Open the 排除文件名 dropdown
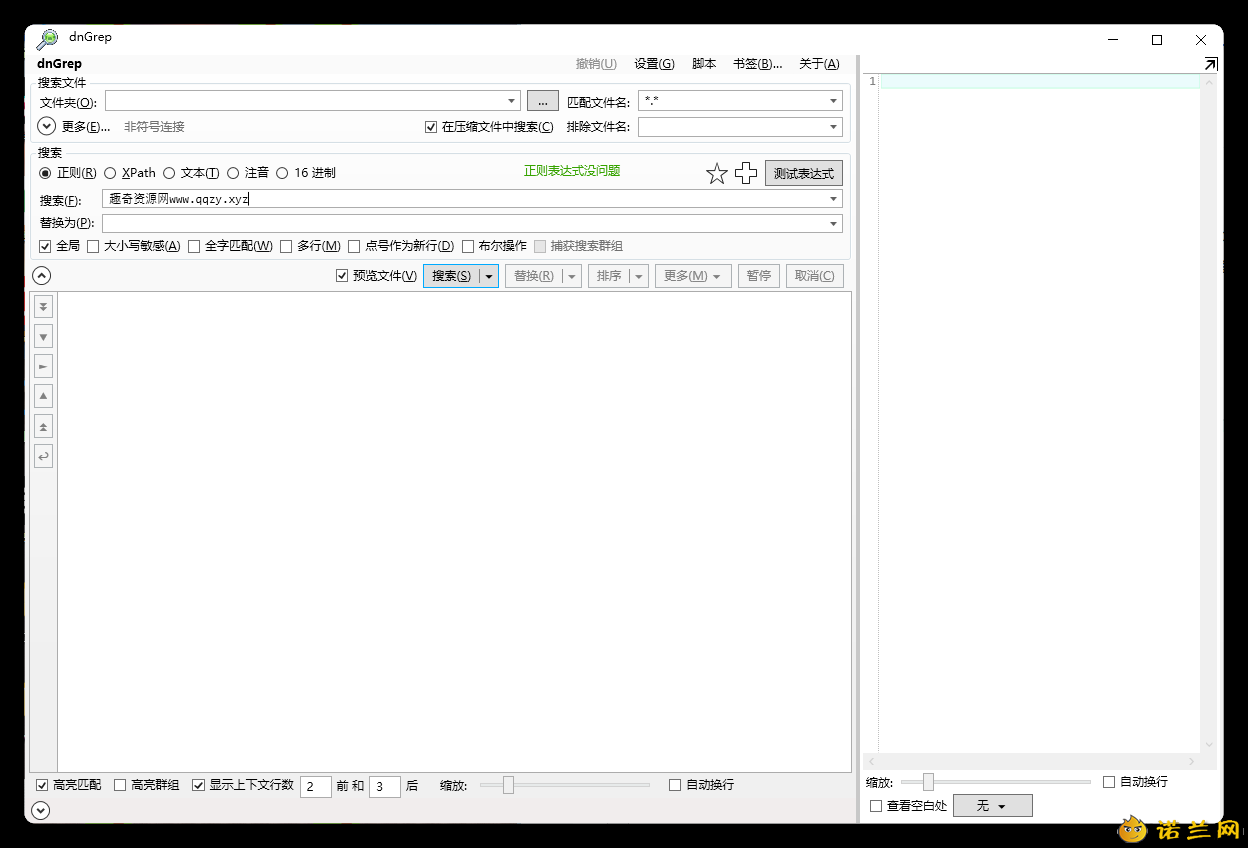The width and height of the screenshot is (1248, 848). pyautogui.click(x=834, y=127)
